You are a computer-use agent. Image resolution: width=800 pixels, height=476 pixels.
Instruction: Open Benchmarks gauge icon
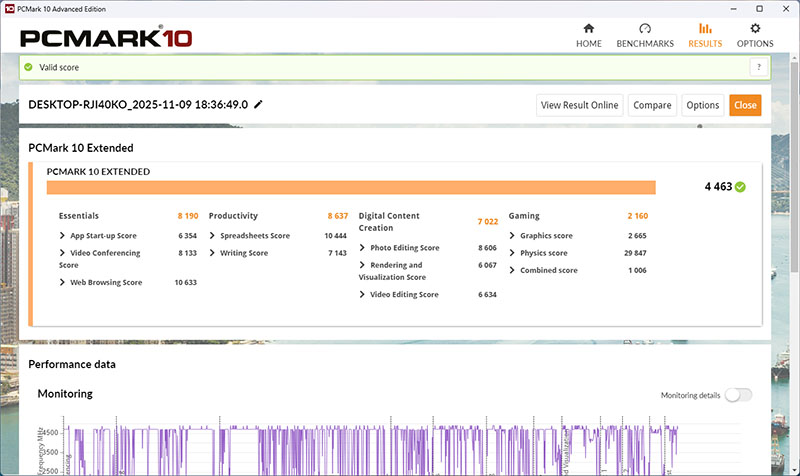tap(645, 29)
